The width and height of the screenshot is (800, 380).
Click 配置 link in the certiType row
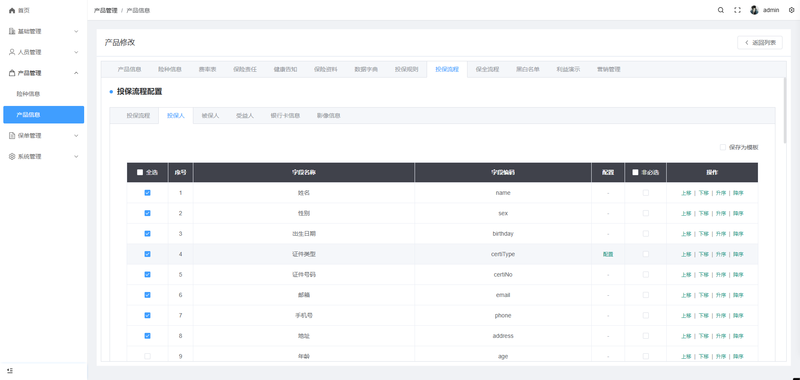[608, 254]
